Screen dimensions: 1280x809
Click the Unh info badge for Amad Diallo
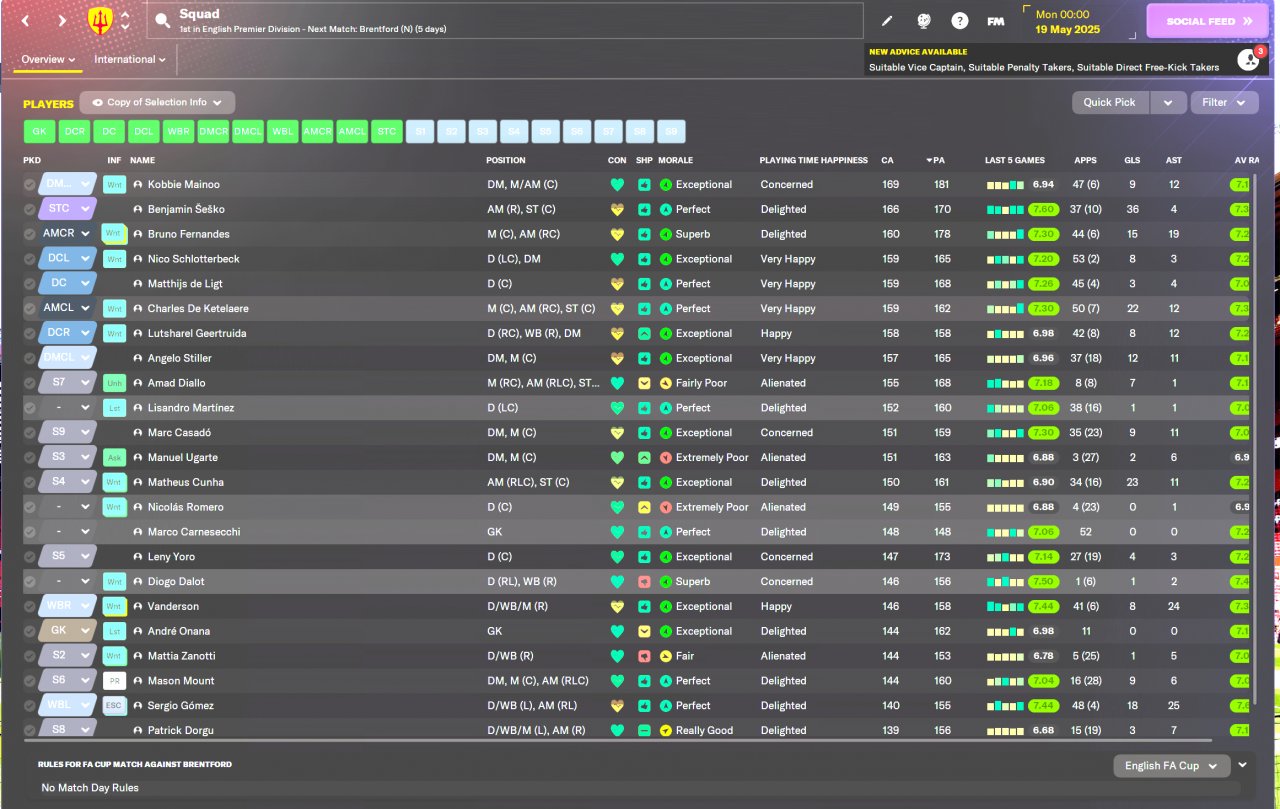tap(114, 383)
